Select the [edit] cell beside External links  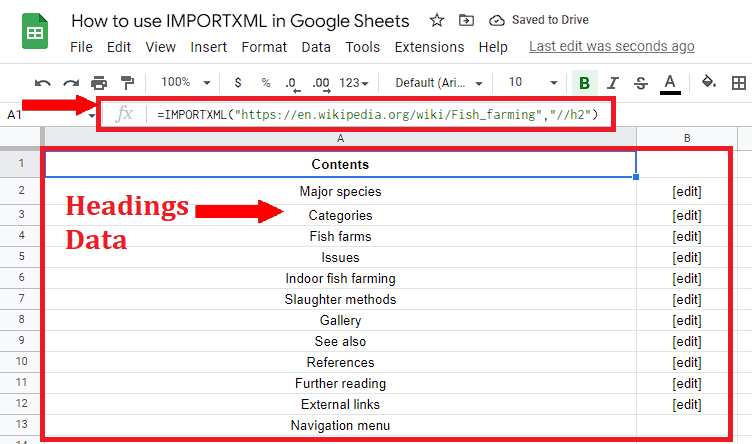(x=686, y=405)
